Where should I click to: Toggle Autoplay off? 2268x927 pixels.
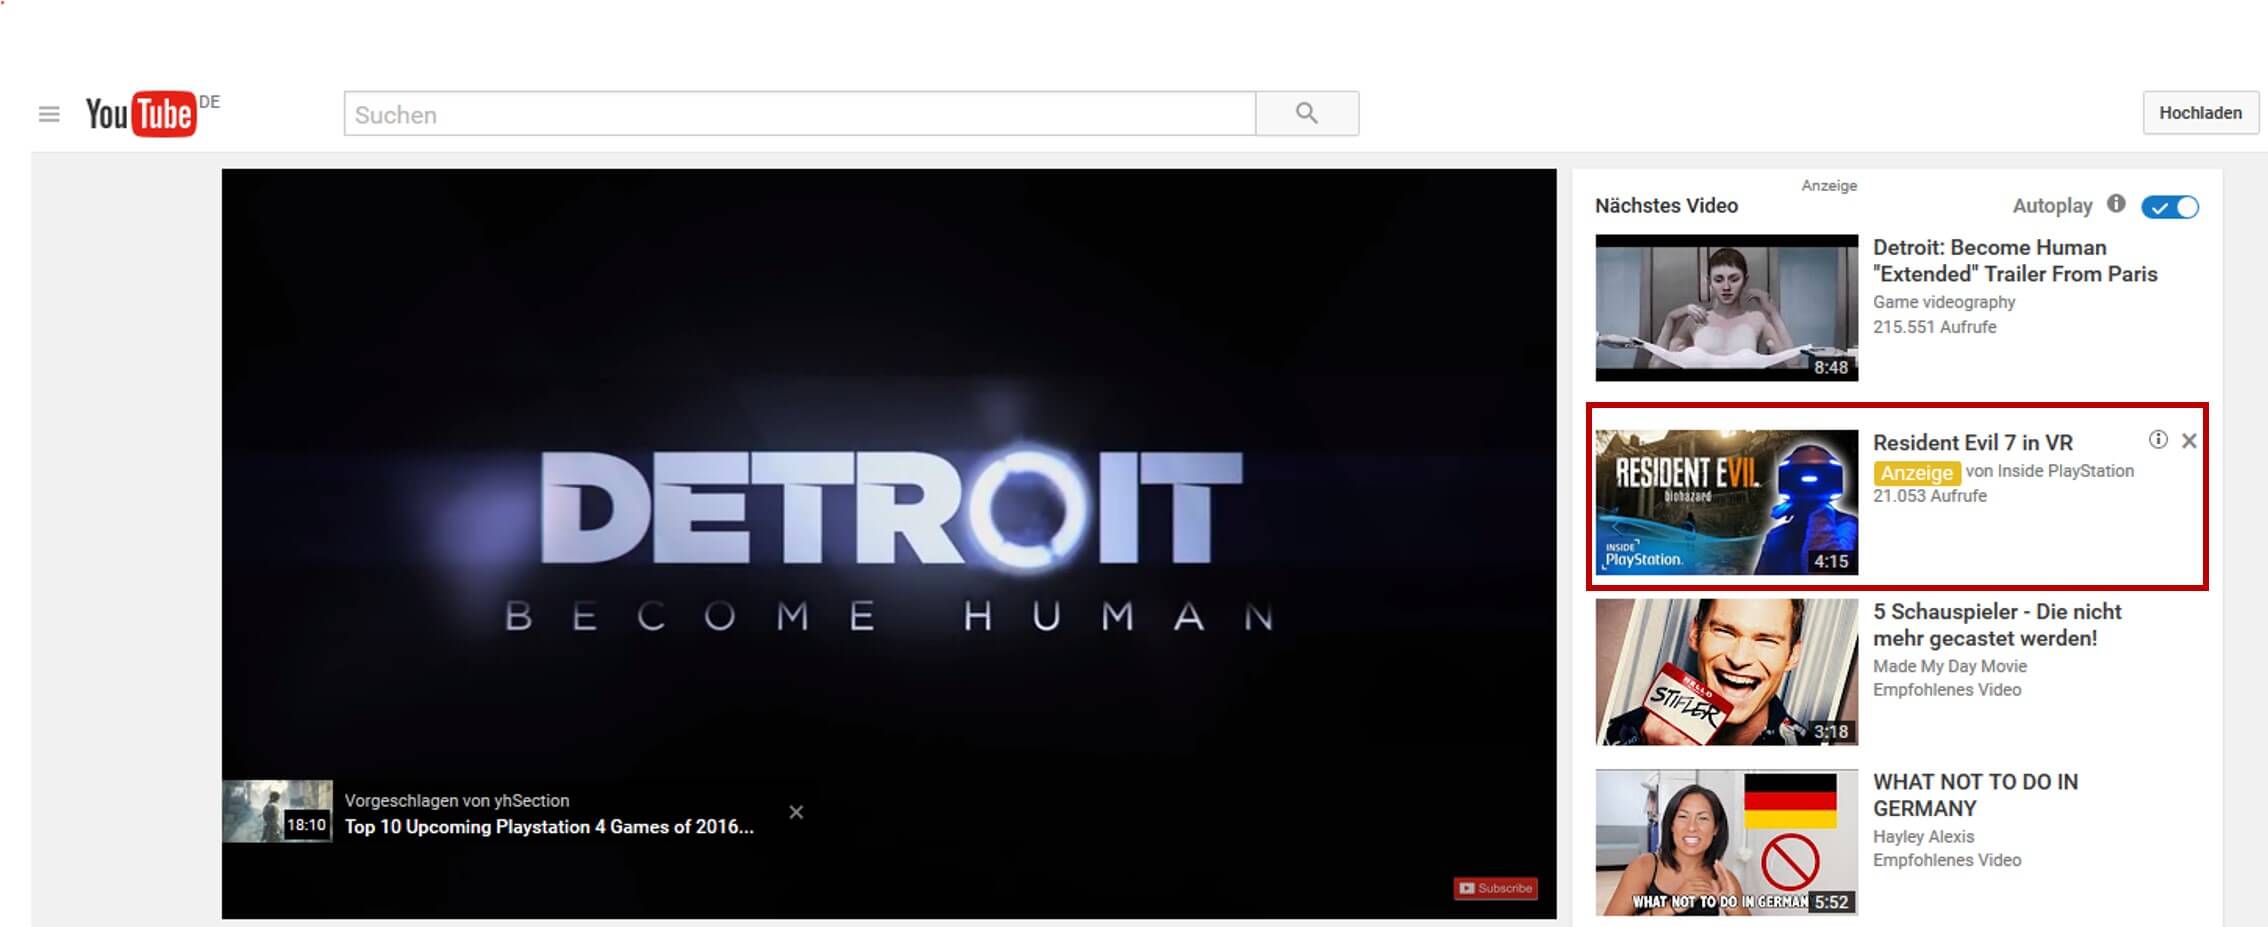pyautogui.click(x=2171, y=207)
